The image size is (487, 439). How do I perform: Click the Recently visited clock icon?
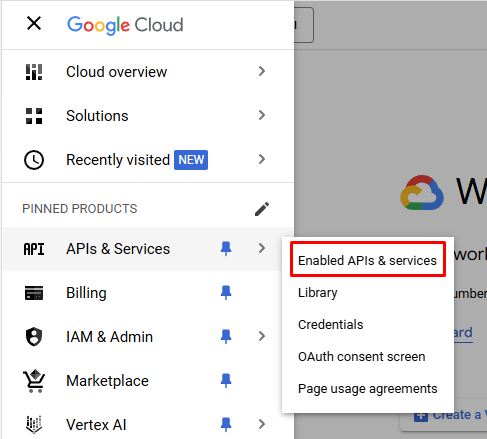click(x=34, y=160)
